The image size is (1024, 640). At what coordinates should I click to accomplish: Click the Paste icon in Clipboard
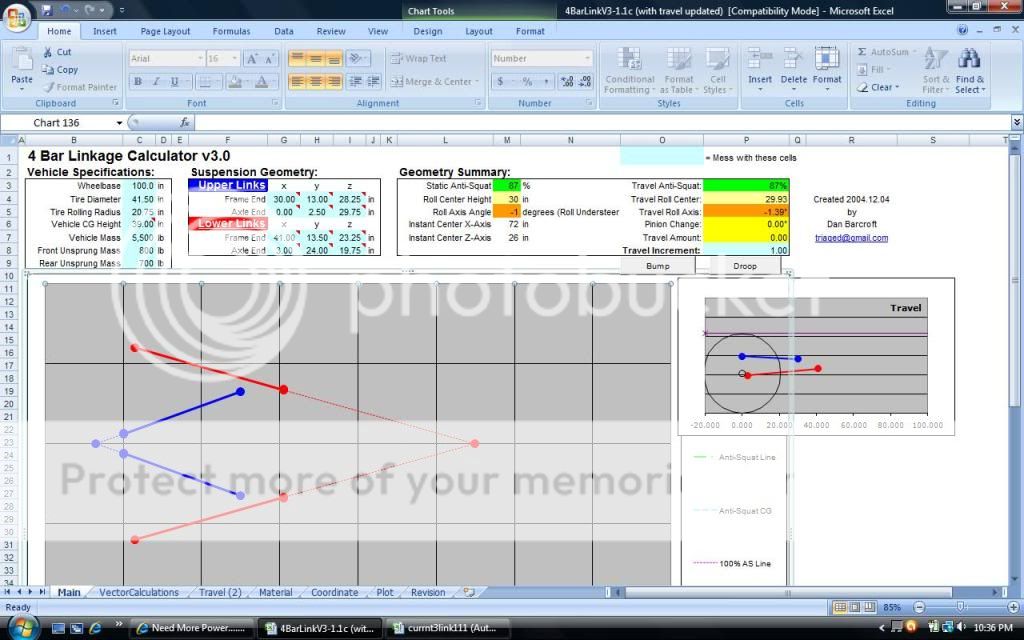pos(21,62)
